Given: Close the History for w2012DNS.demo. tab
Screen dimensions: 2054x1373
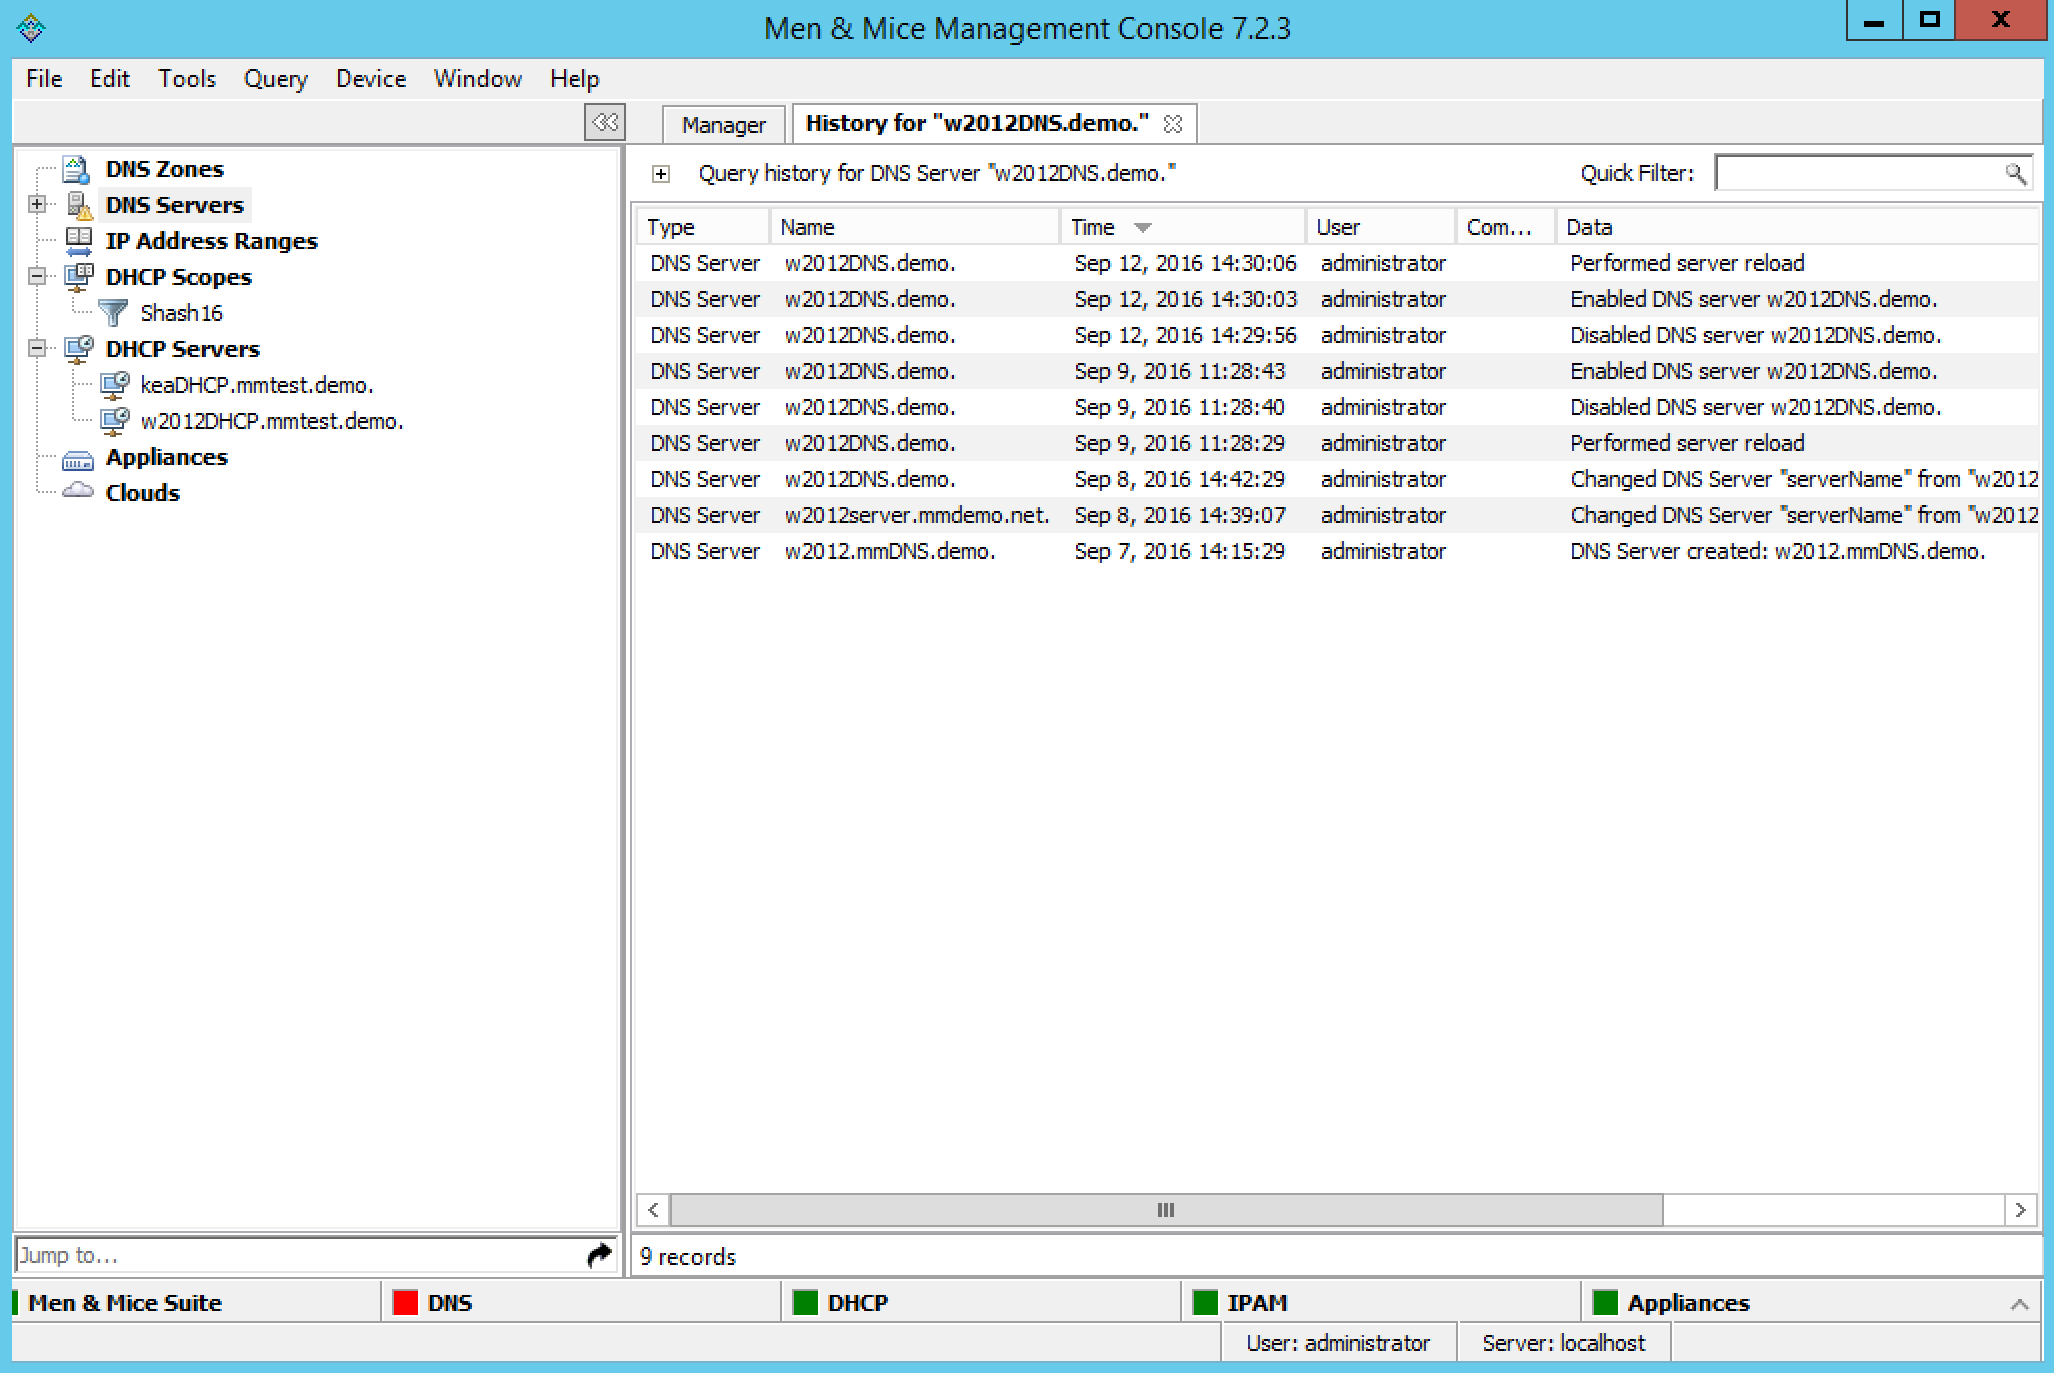Looking at the screenshot, I should [x=1173, y=124].
